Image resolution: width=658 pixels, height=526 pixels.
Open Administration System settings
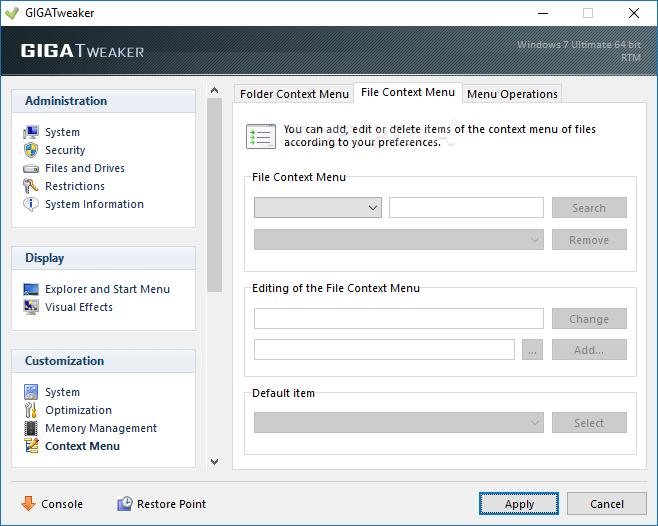[x=62, y=132]
